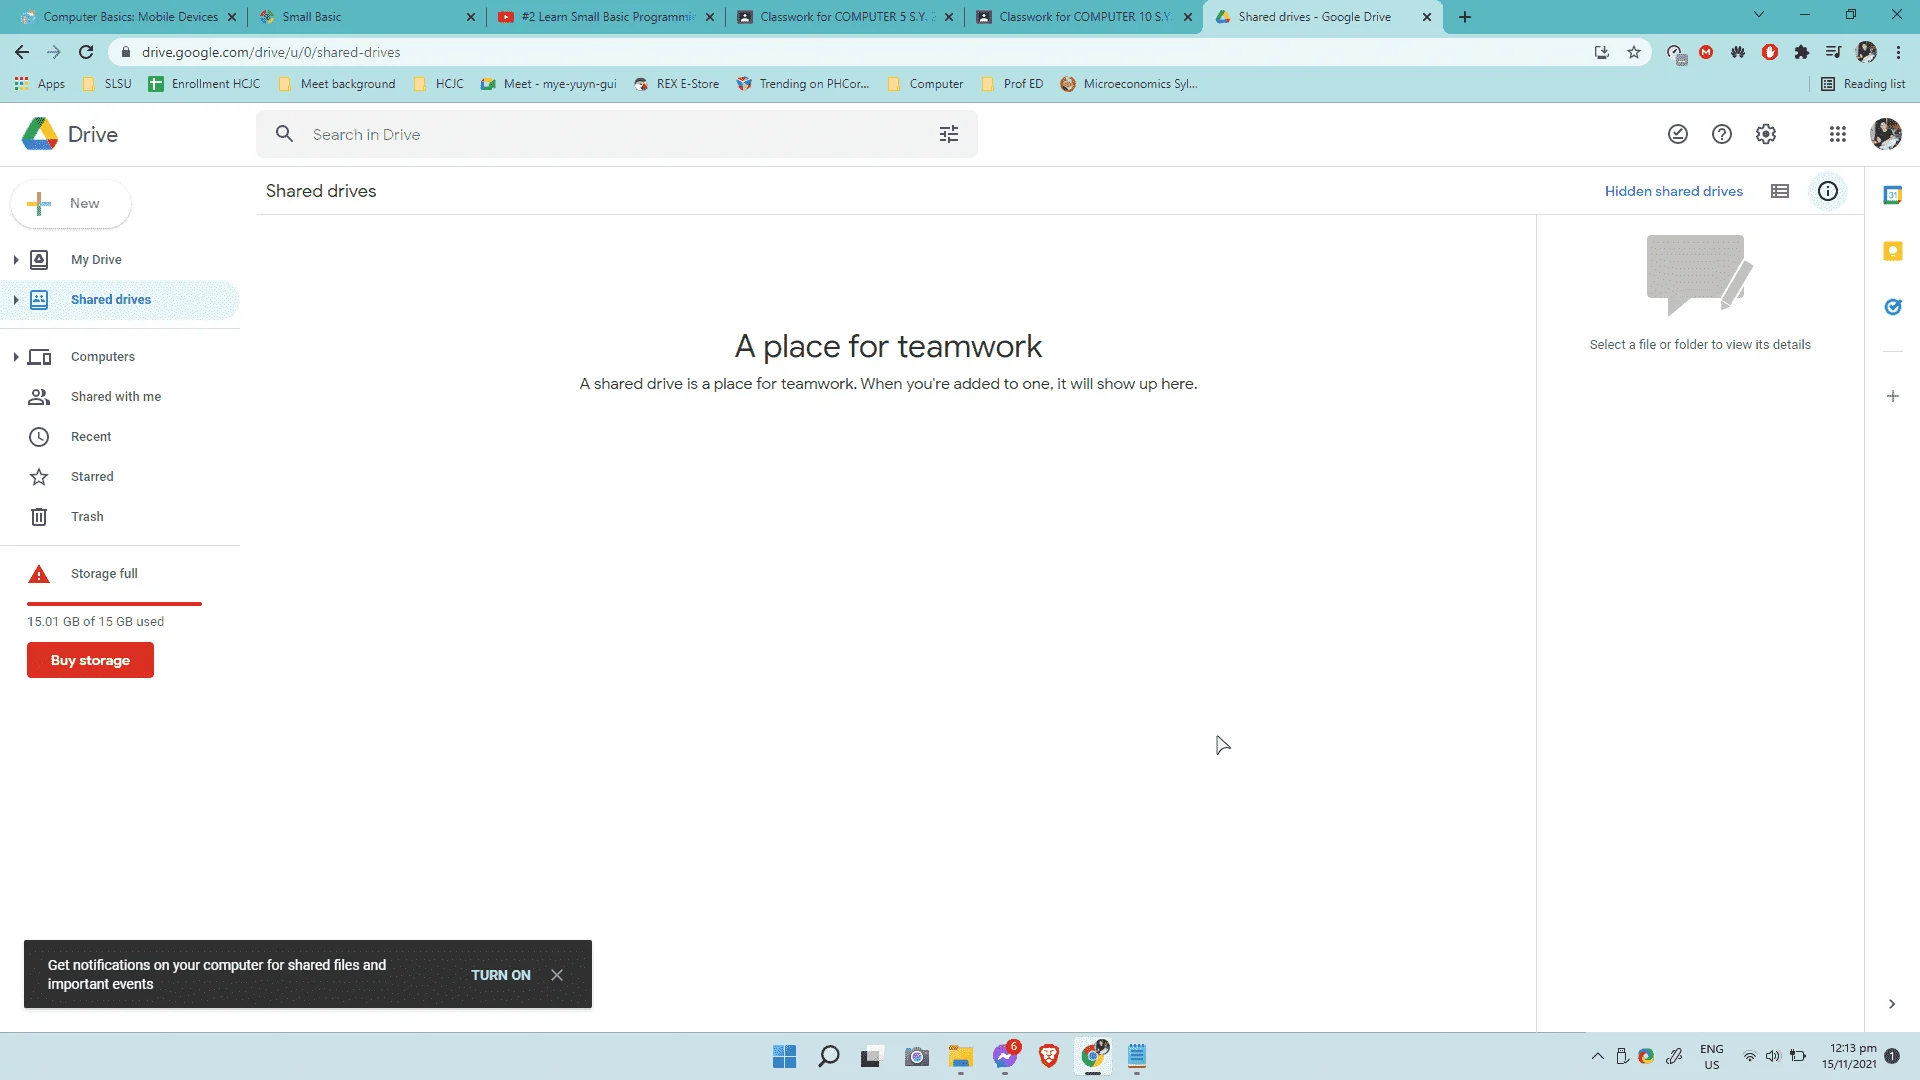Image resolution: width=1920 pixels, height=1080 pixels.
Task: Open the Prof ED bookmark folder
Action: [1012, 84]
